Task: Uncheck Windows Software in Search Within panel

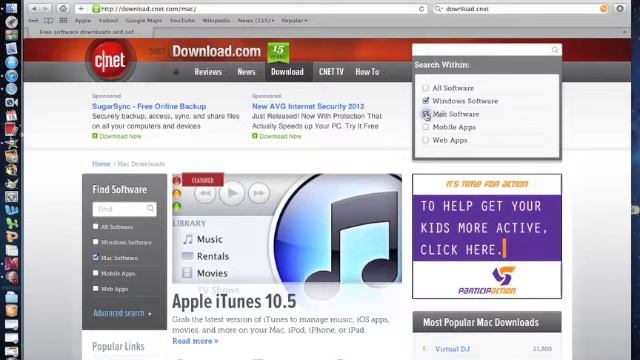Action: [x=426, y=100]
